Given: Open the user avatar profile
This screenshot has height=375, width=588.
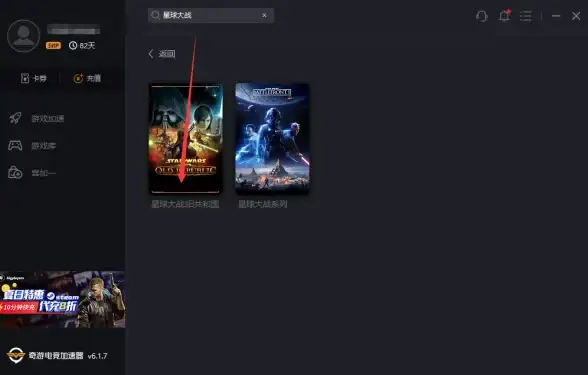Looking at the screenshot, I should (23, 36).
